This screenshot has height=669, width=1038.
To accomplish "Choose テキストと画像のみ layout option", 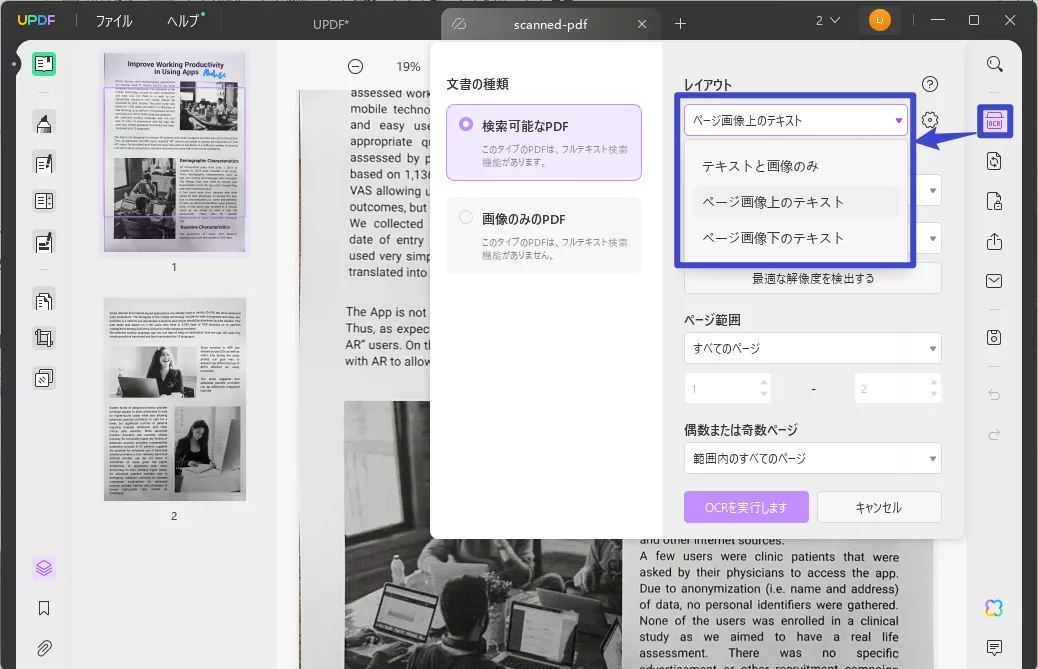I will [796, 166].
